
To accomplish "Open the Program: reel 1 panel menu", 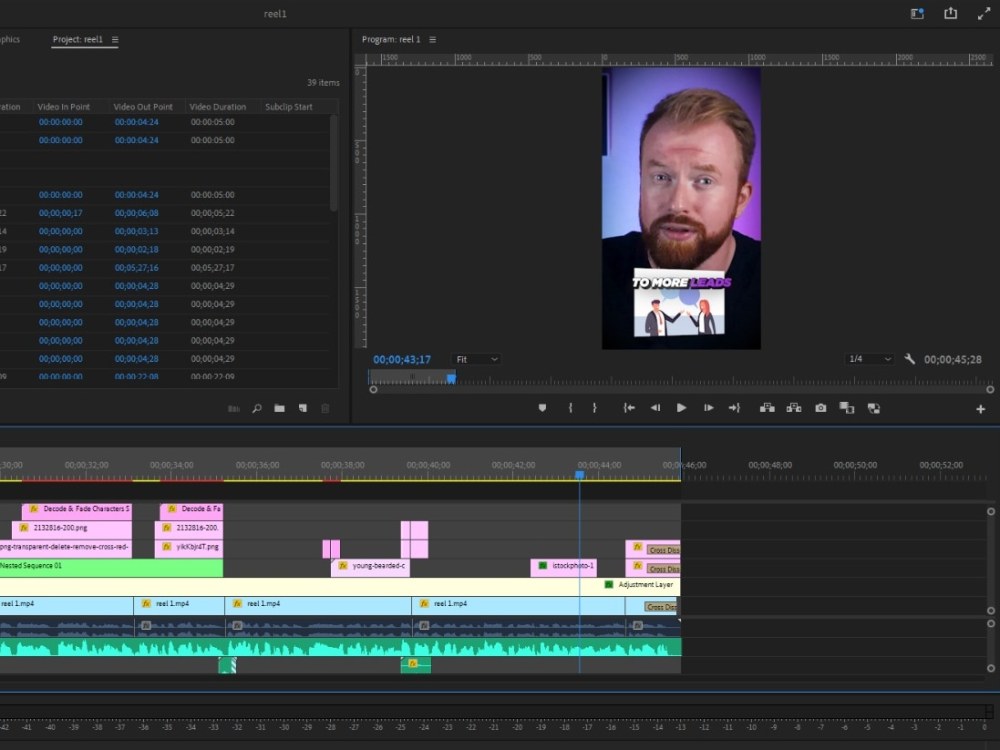I will point(432,40).
